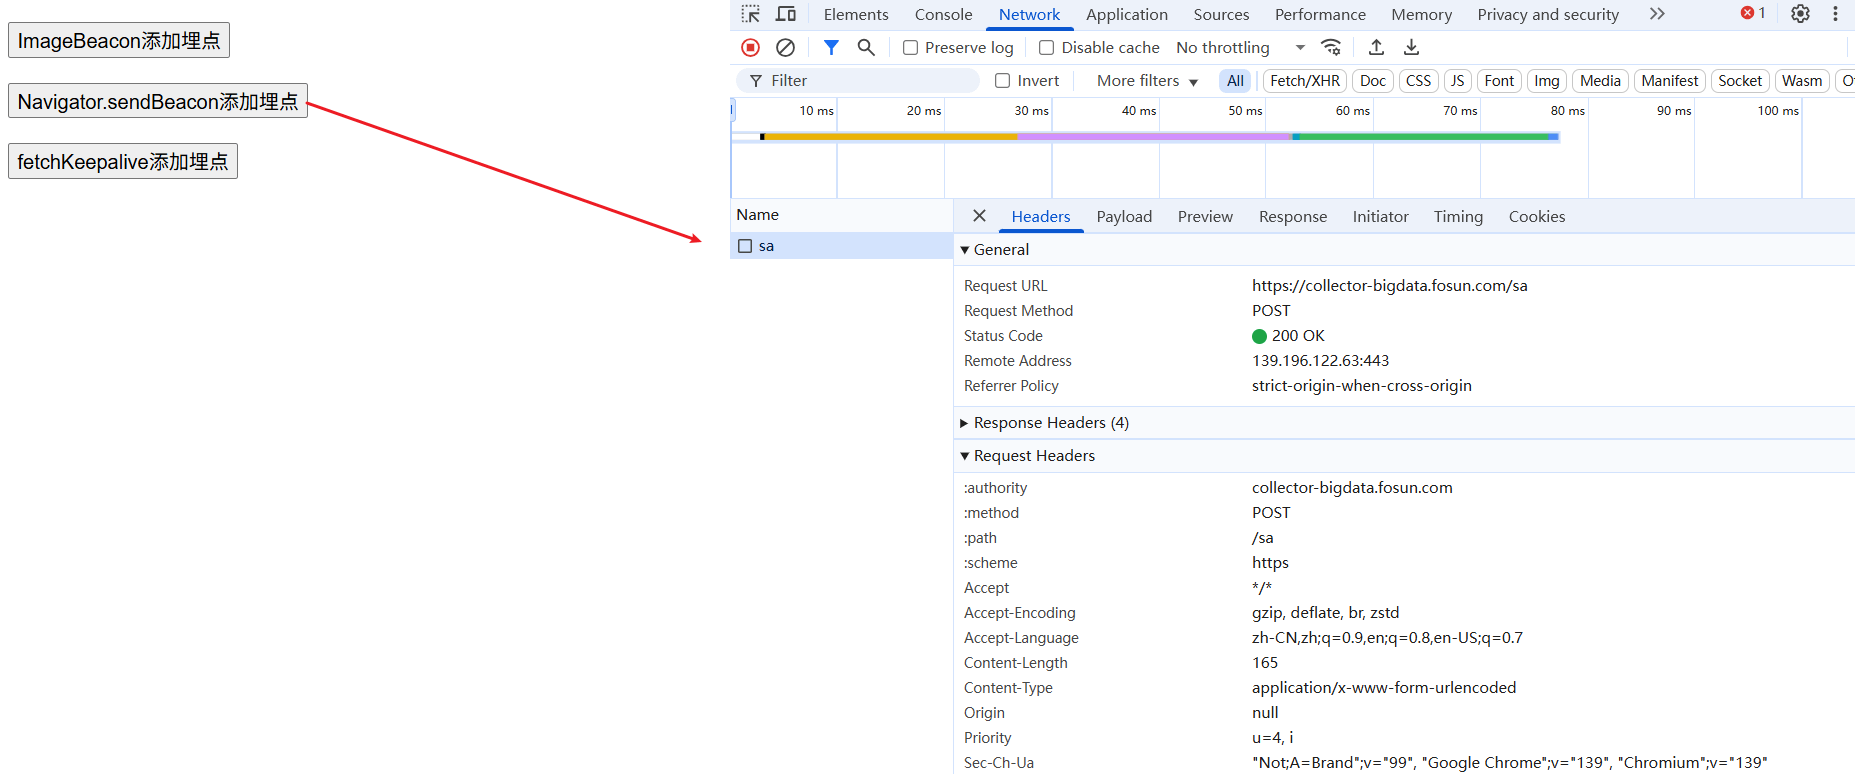Viewport: 1855px width, 774px height.
Task: Stop recording network log
Action: click(x=750, y=47)
